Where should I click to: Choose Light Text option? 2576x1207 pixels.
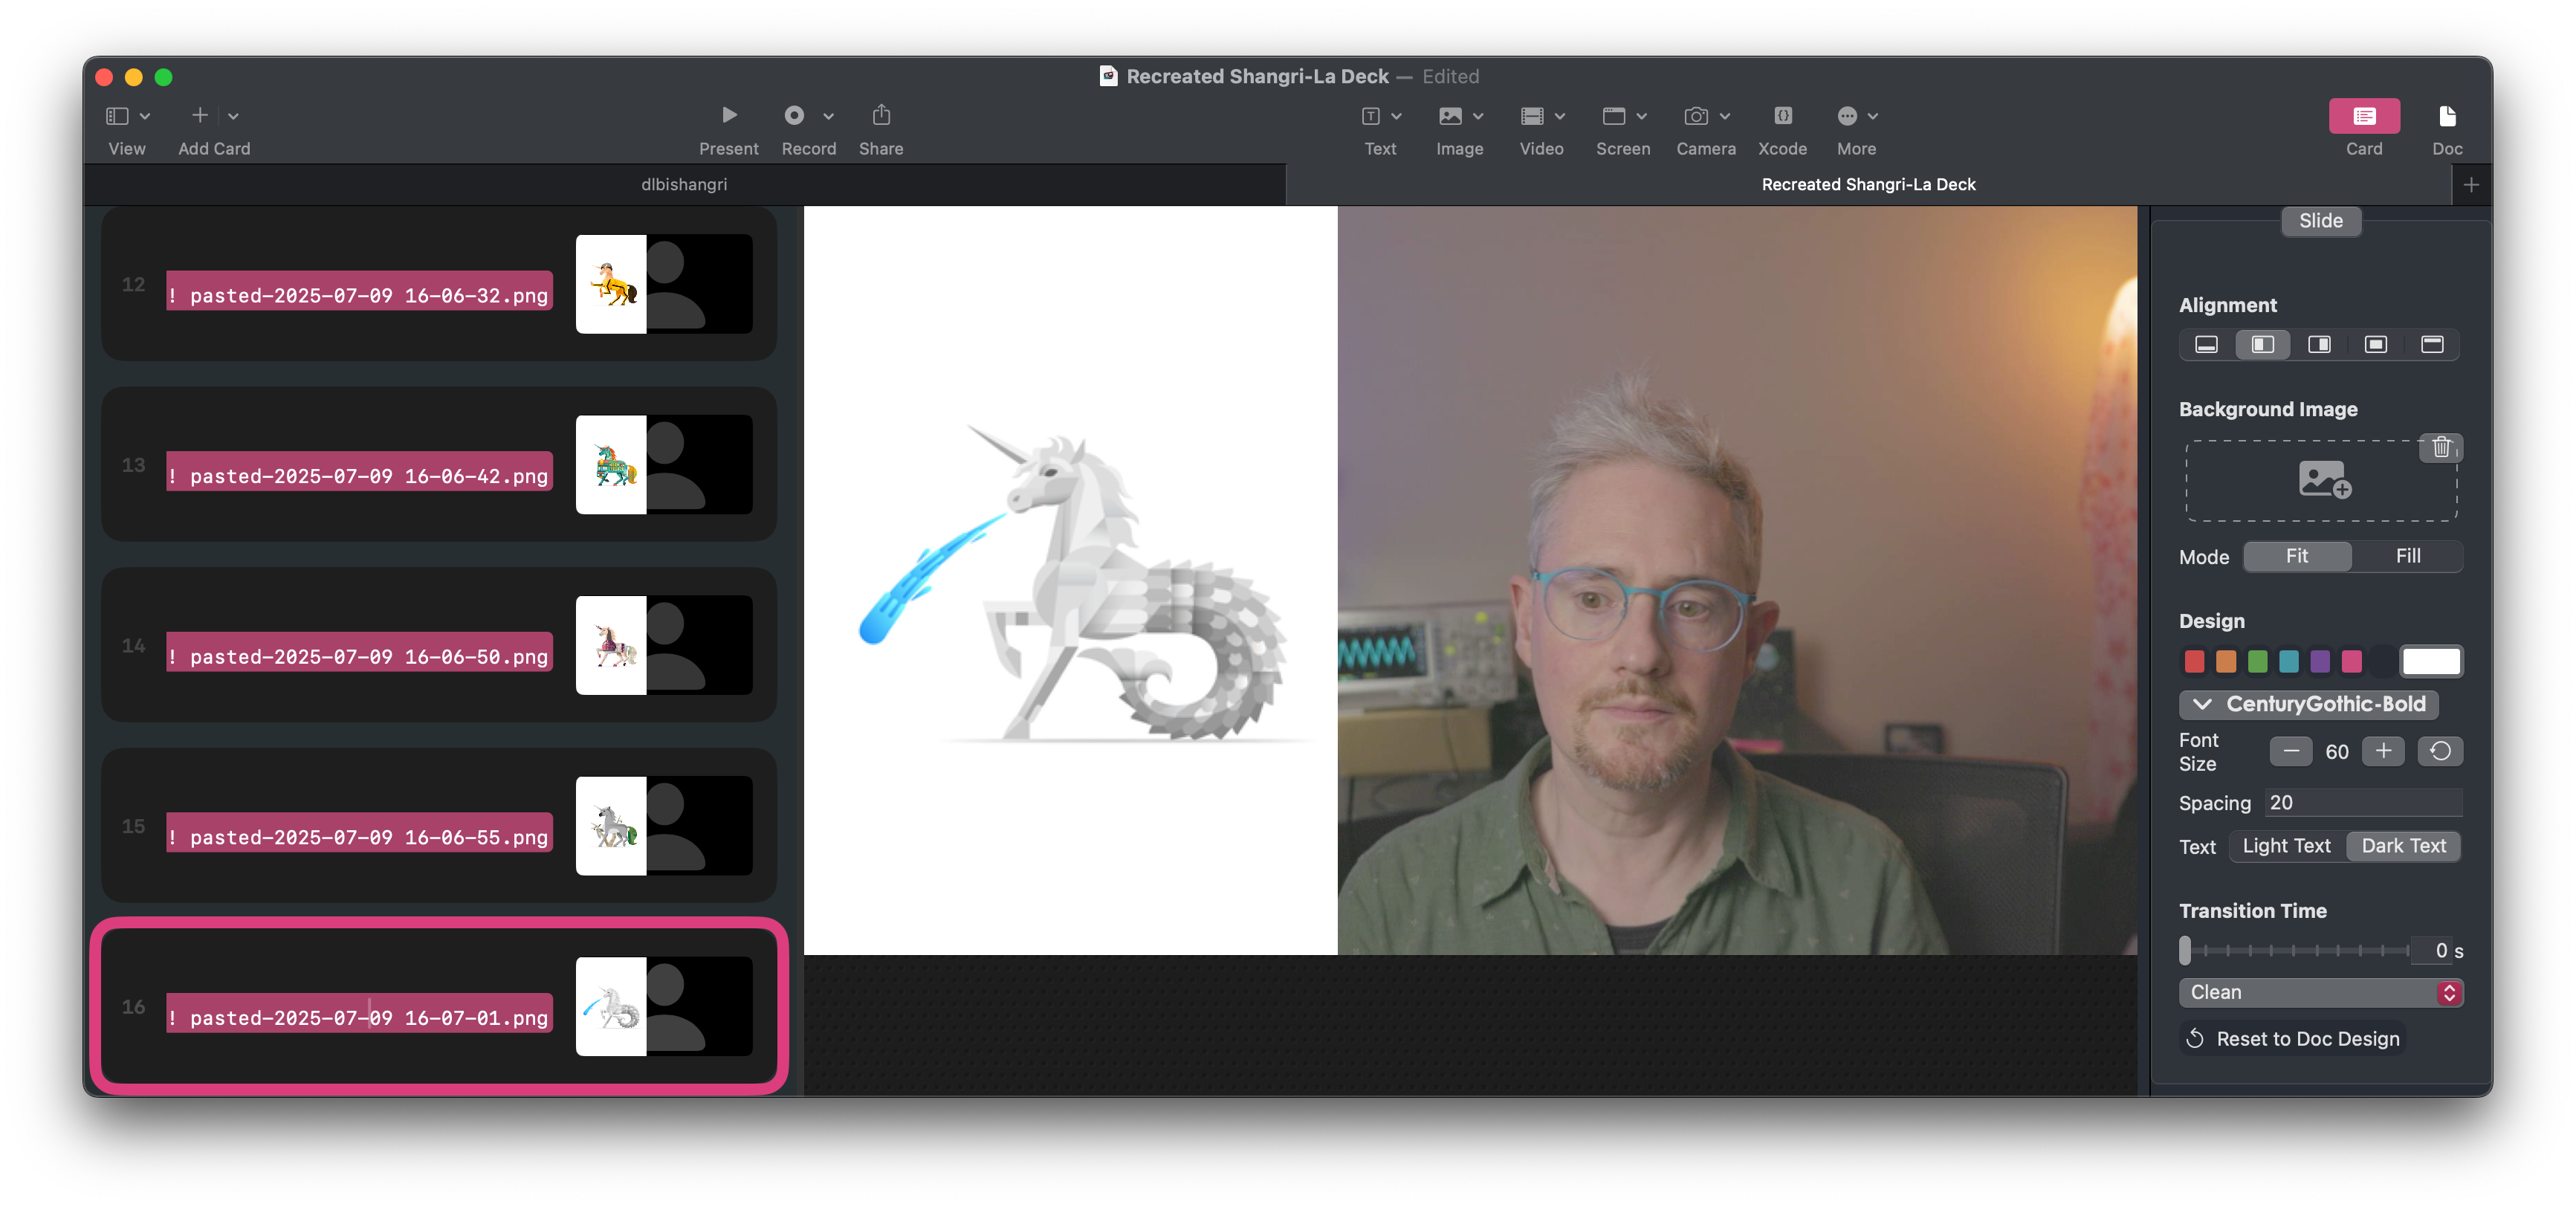[x=2286, y=846]
